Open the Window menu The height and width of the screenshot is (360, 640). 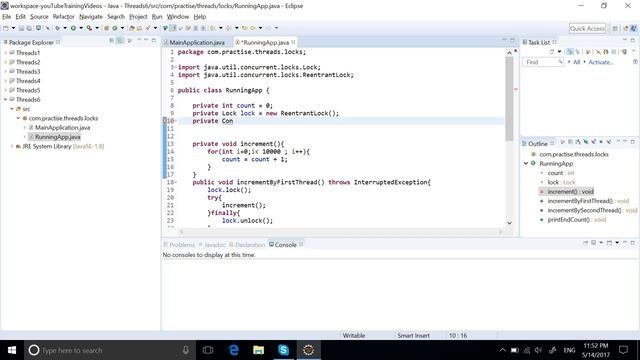178,17
